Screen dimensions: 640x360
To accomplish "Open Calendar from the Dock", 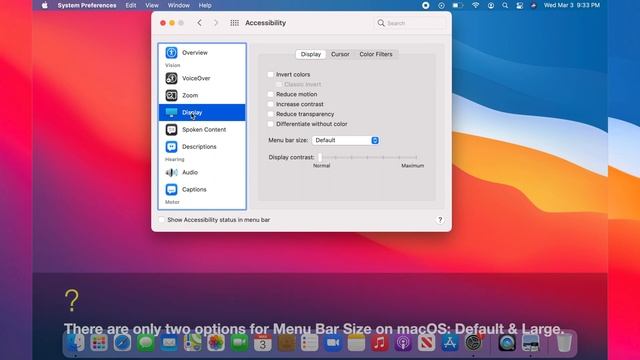I will [x=262, y=343].
